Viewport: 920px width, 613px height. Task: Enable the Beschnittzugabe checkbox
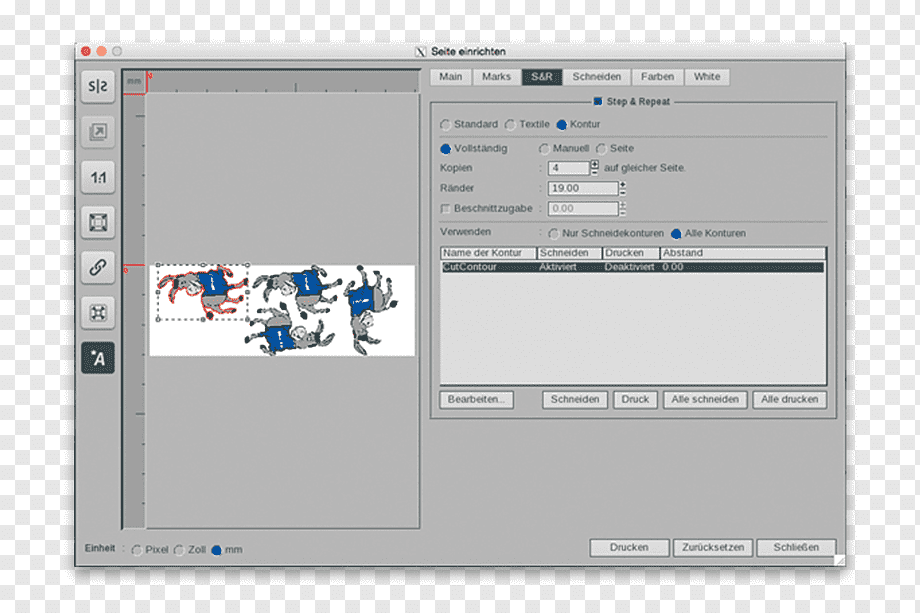pos(445,209)
